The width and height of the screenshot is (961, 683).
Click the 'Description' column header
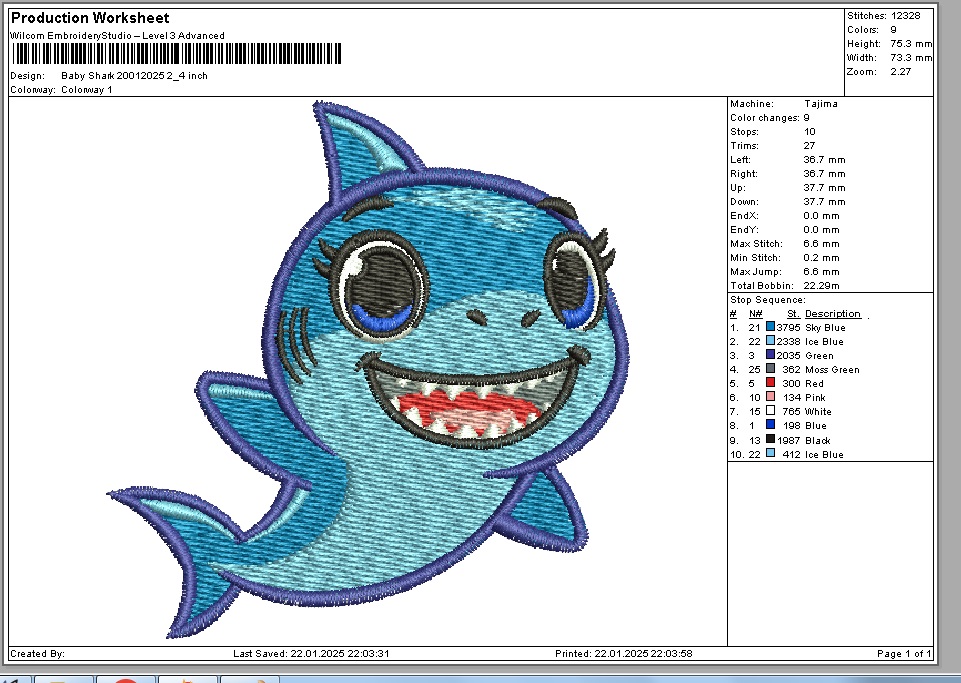point(833,314)
